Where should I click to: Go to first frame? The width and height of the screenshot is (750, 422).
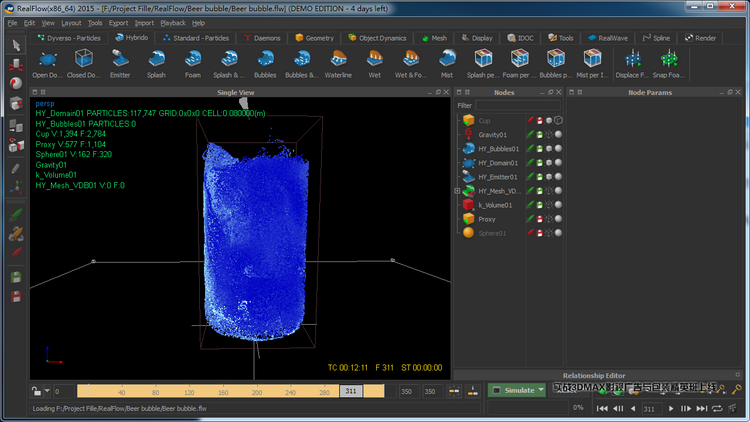[602, 408]
